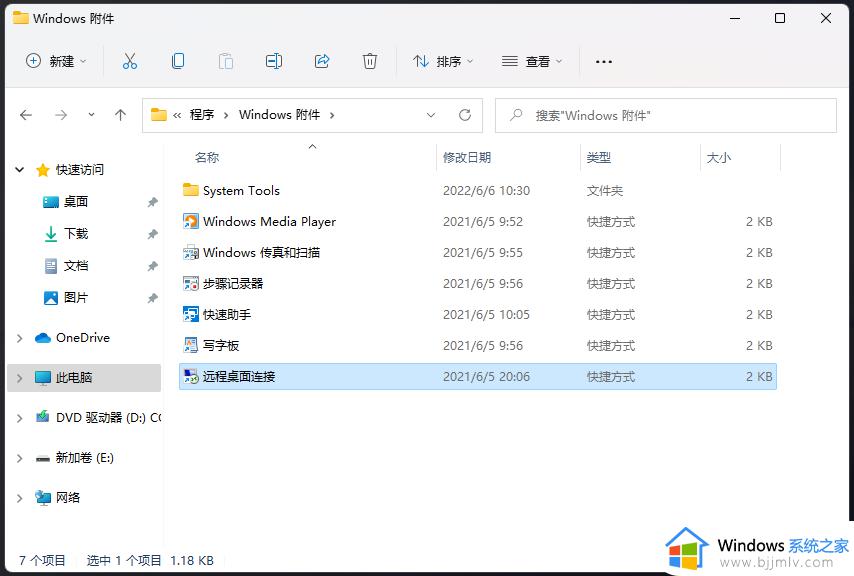The height and width of the screenshot is (576, 854).
Task: Click the 远程桌面连接 file icon
Action: (x=191, y=377)
